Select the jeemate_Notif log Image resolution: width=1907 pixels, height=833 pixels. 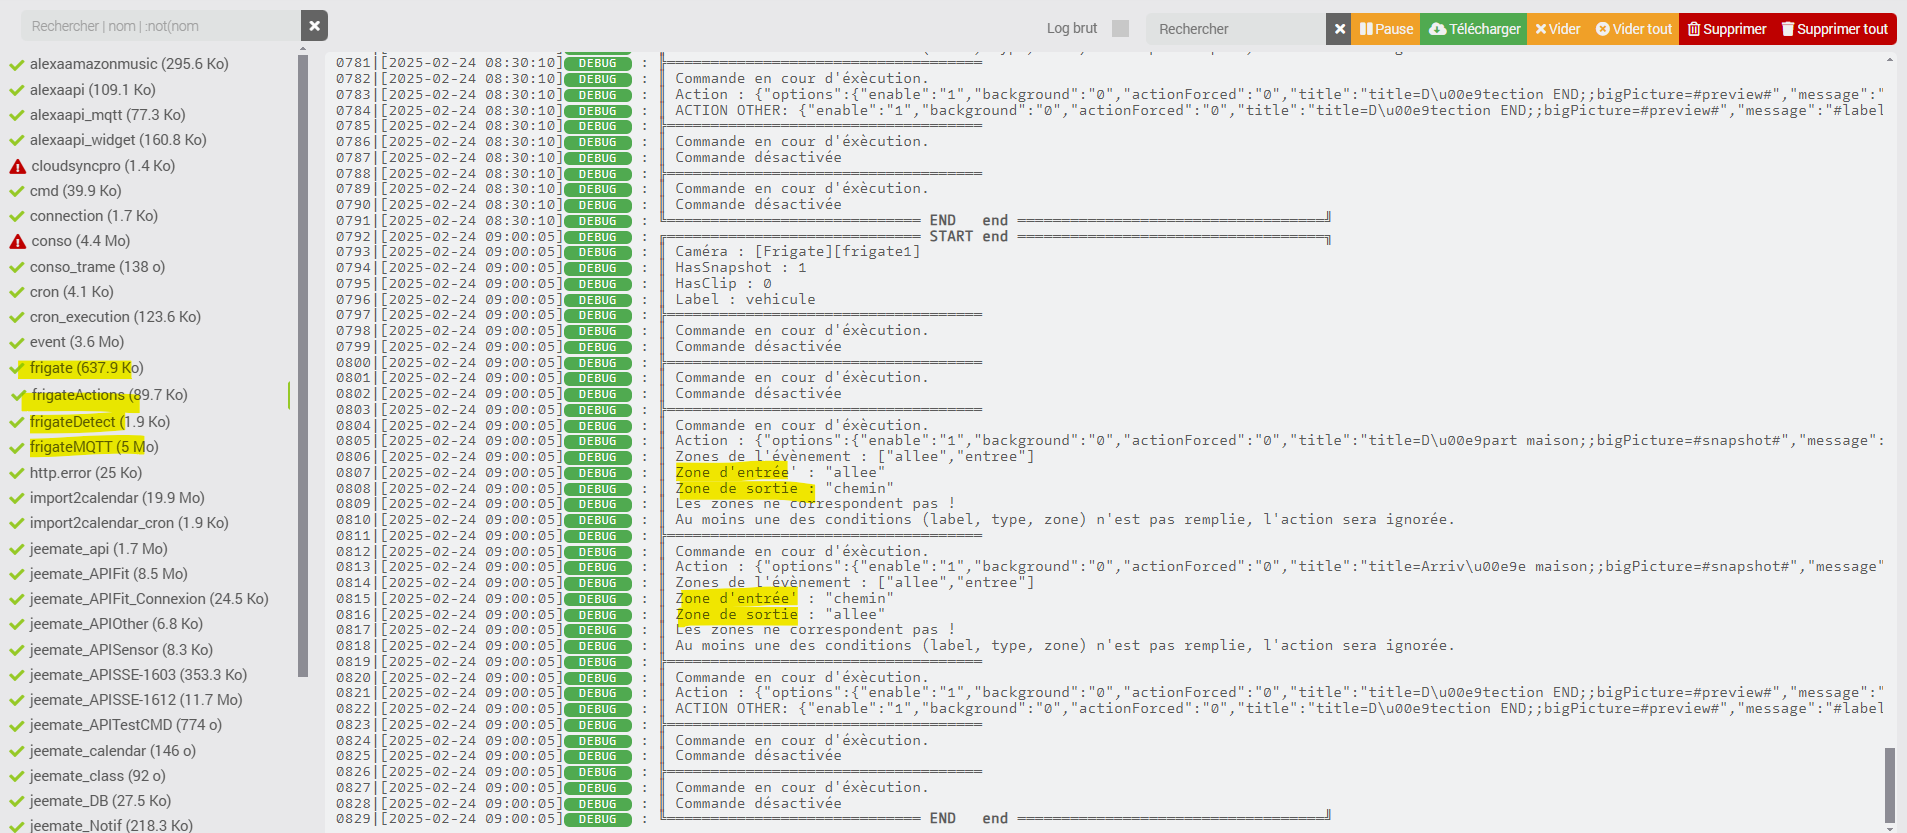click(111, 825)
